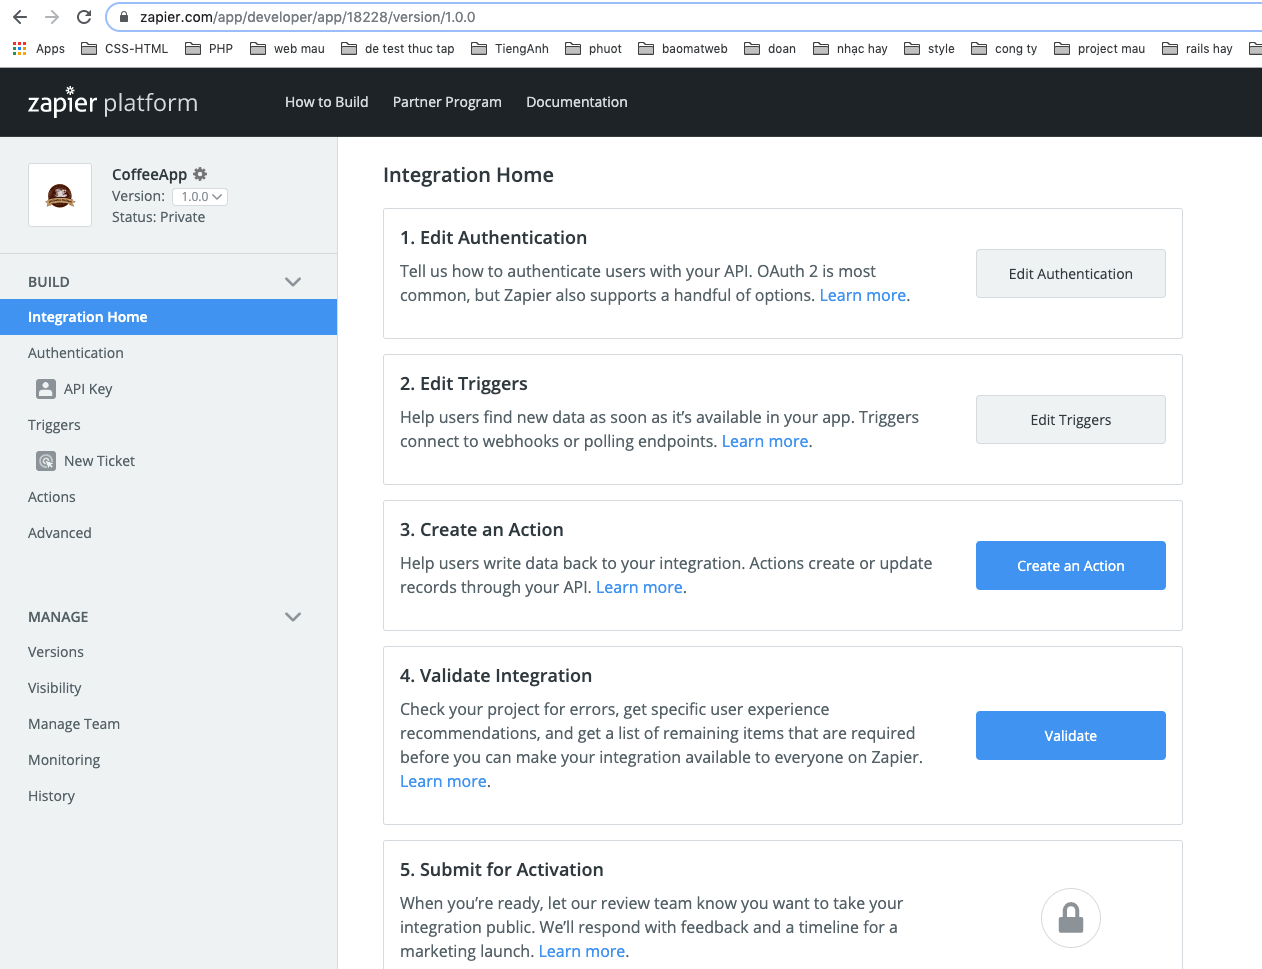This screenshot has height=969, width=1262.
Task: Open the Partner Program menu item
Action: click(x=447, y=102)
